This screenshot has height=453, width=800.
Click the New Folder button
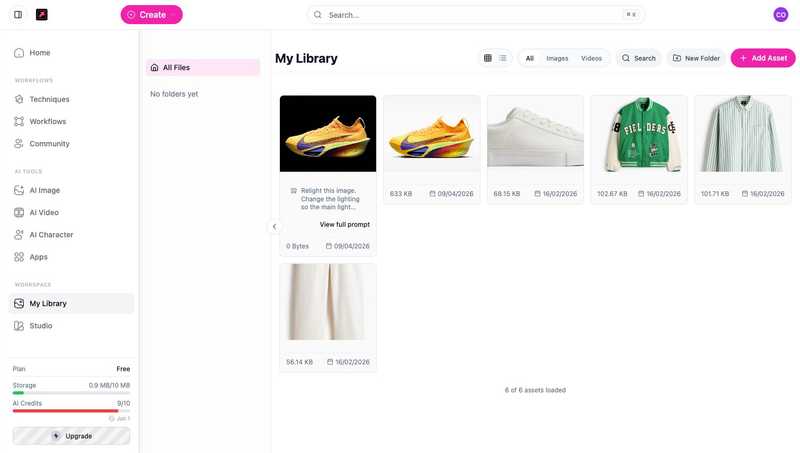coord(696,58)
